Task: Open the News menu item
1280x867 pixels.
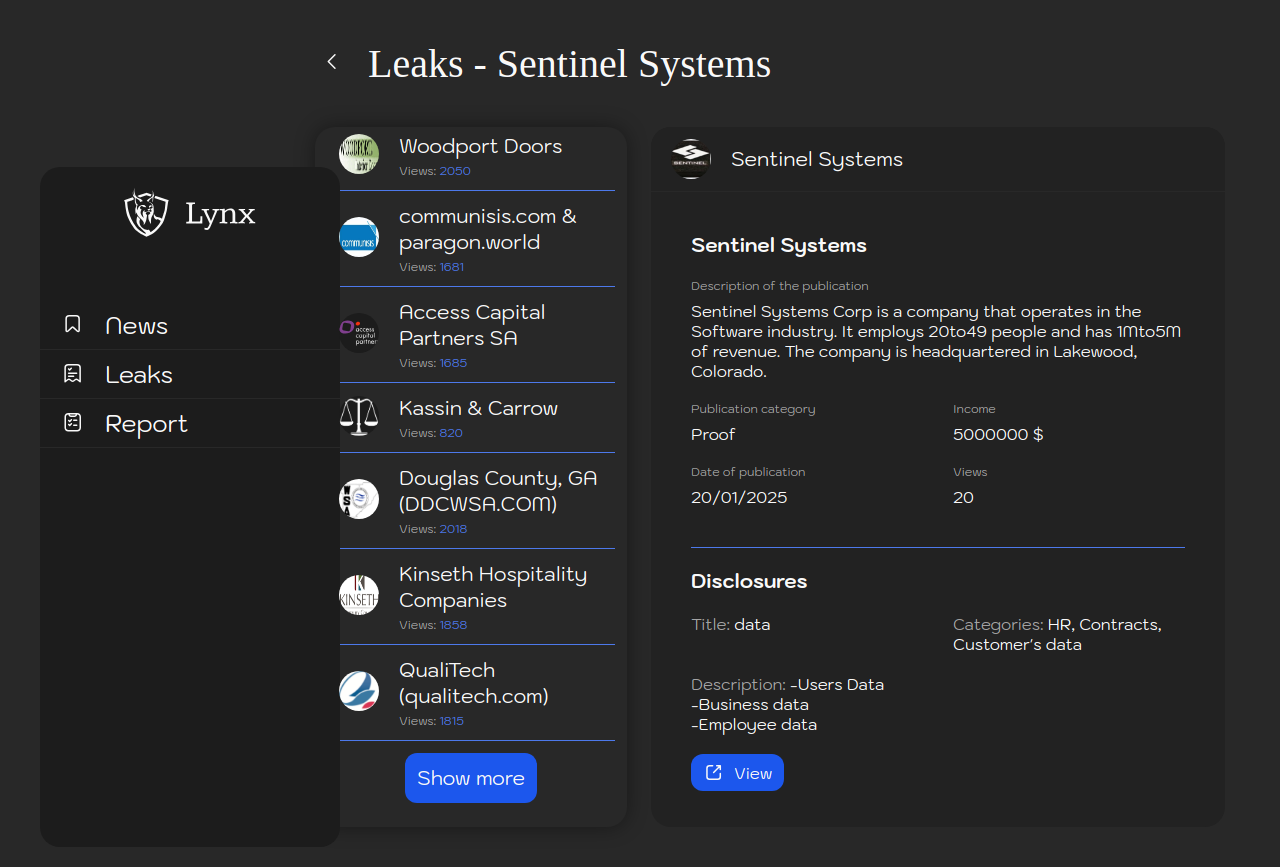Action: tap(136, 326)
